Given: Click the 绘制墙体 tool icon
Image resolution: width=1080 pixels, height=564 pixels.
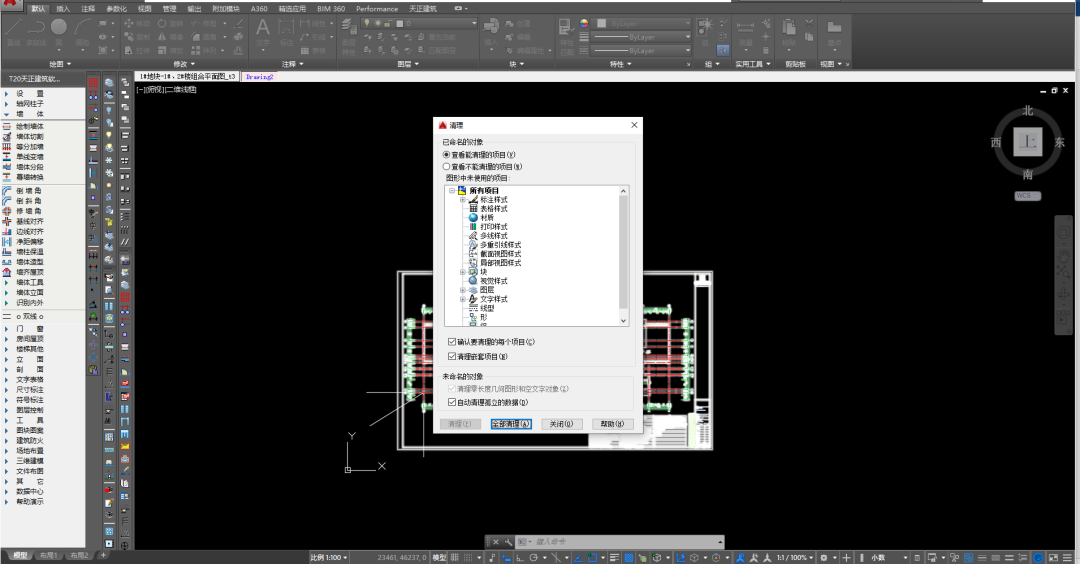Looking at the screenshot, I should pos(7,126).
